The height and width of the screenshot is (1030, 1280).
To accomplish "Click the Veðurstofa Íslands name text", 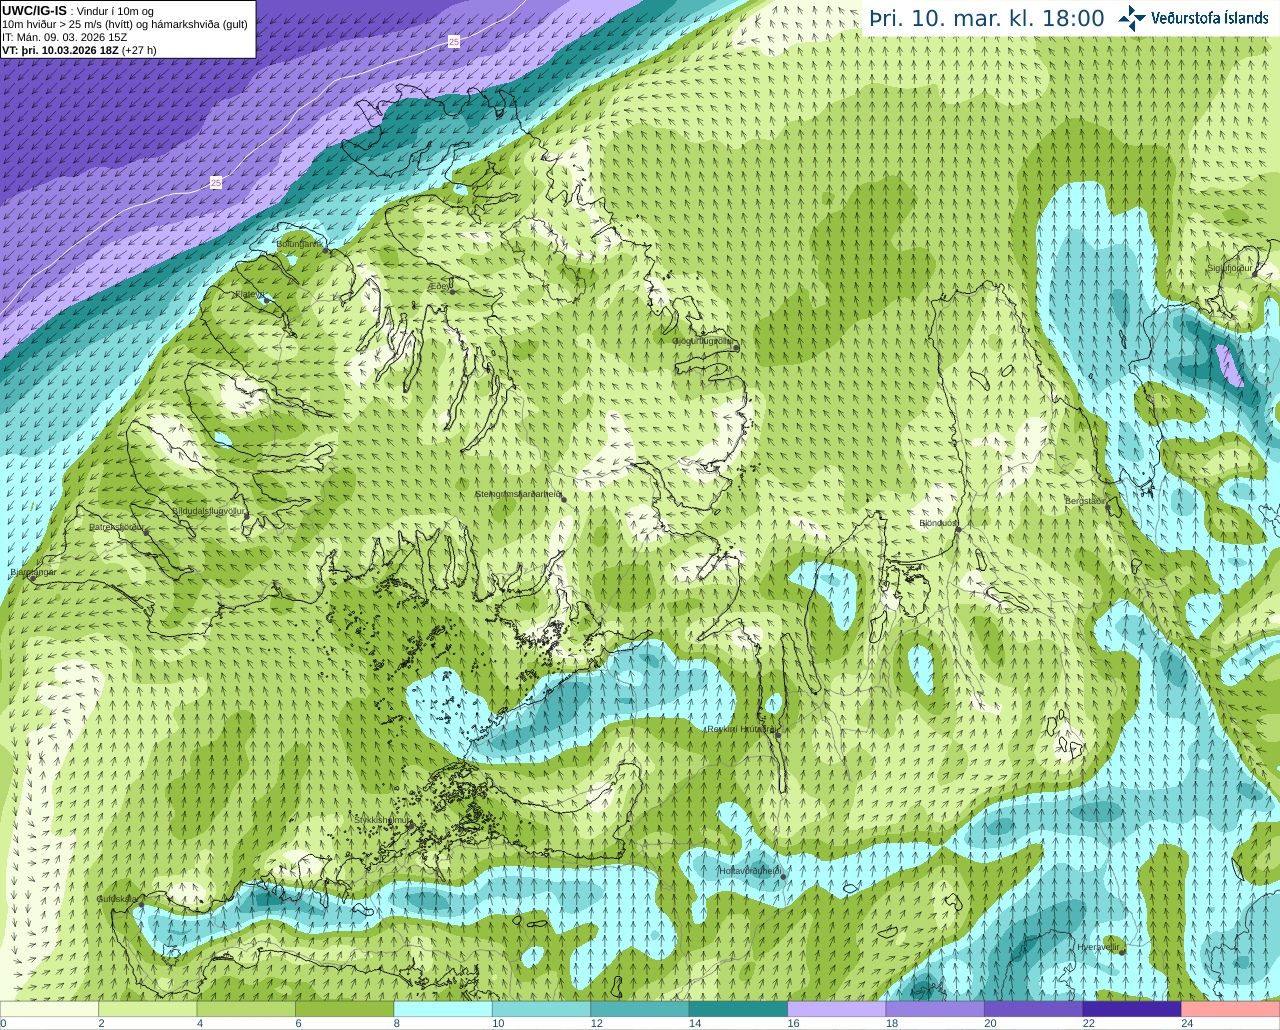I will 1210,18.
